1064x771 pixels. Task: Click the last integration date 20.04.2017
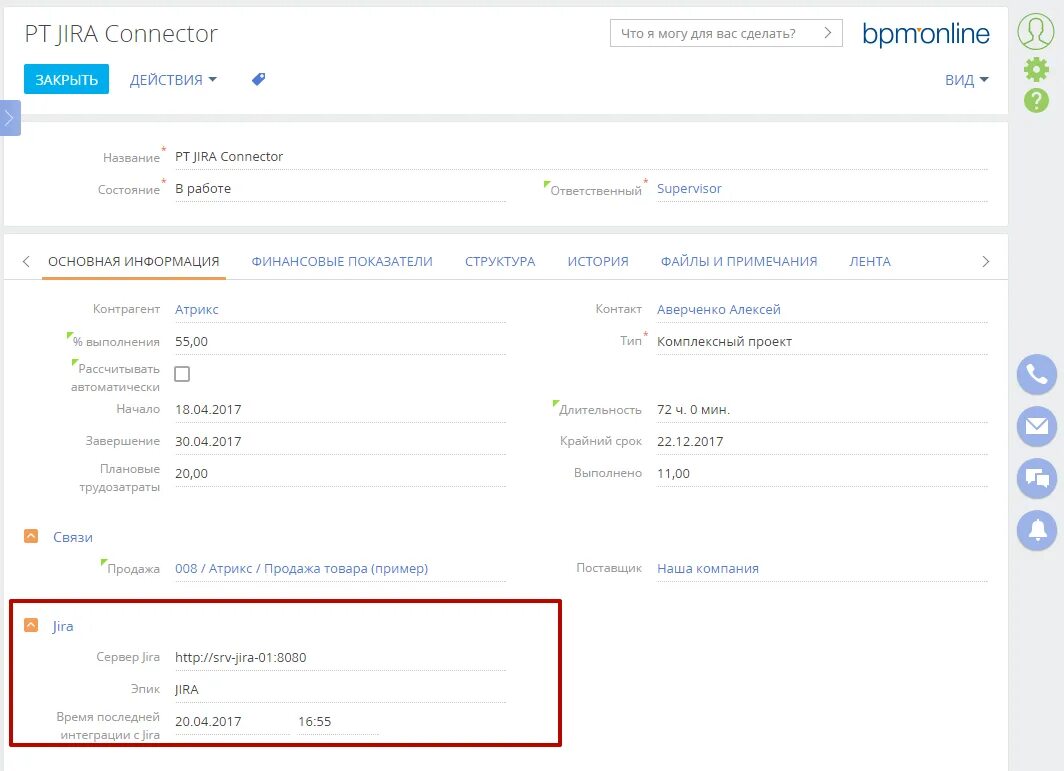pos(232,721)
